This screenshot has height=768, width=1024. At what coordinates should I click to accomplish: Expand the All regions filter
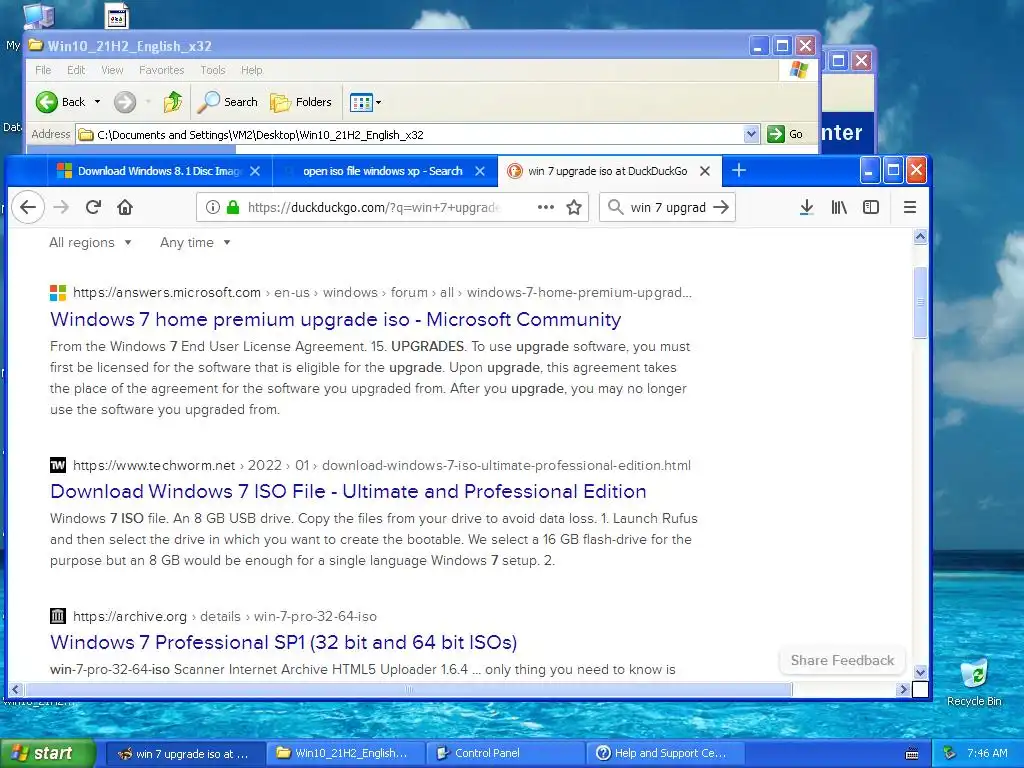(x=90, y=242)
